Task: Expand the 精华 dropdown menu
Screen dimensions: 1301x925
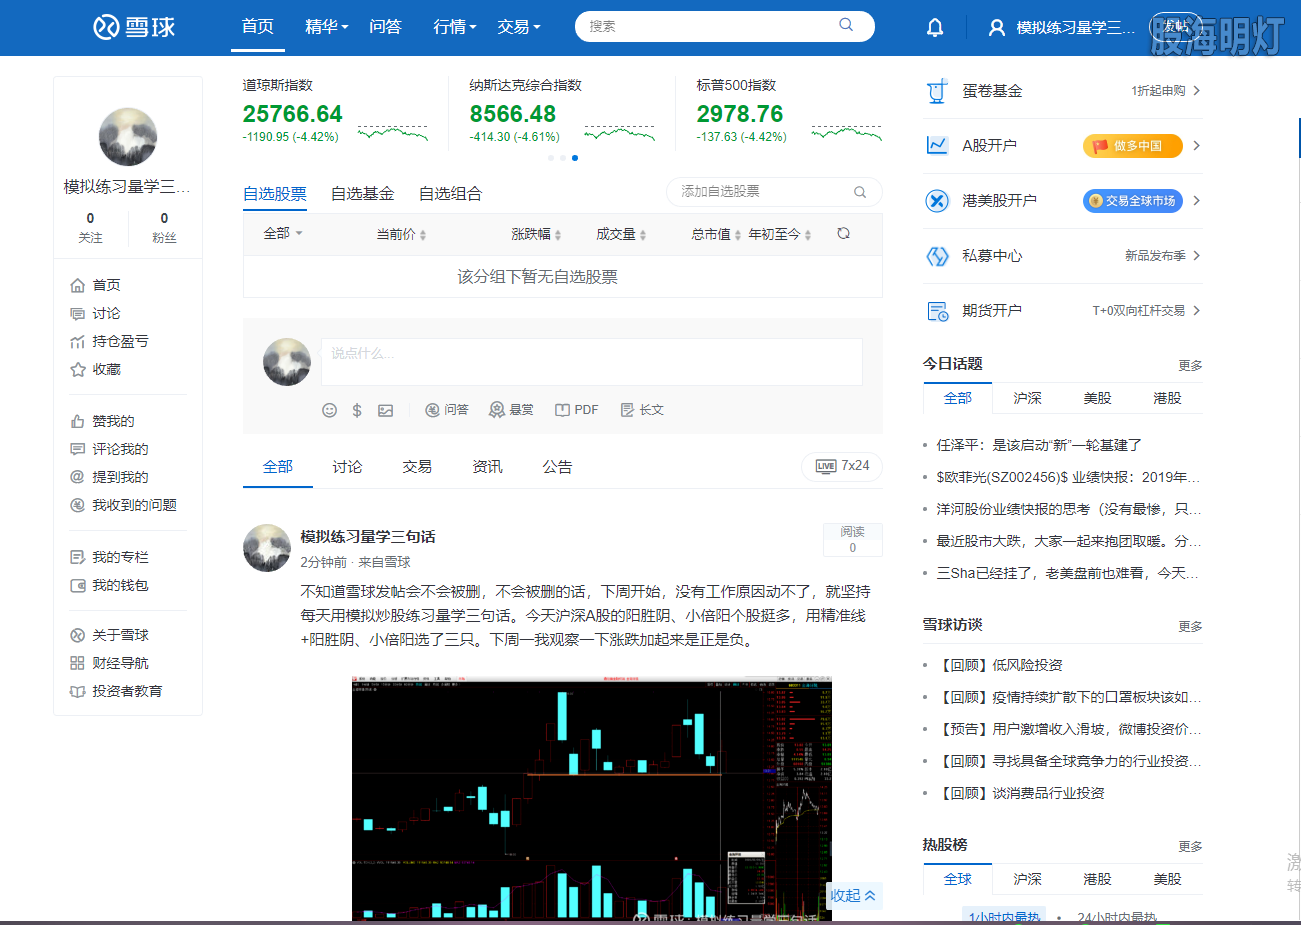Action: click(326, 27)
